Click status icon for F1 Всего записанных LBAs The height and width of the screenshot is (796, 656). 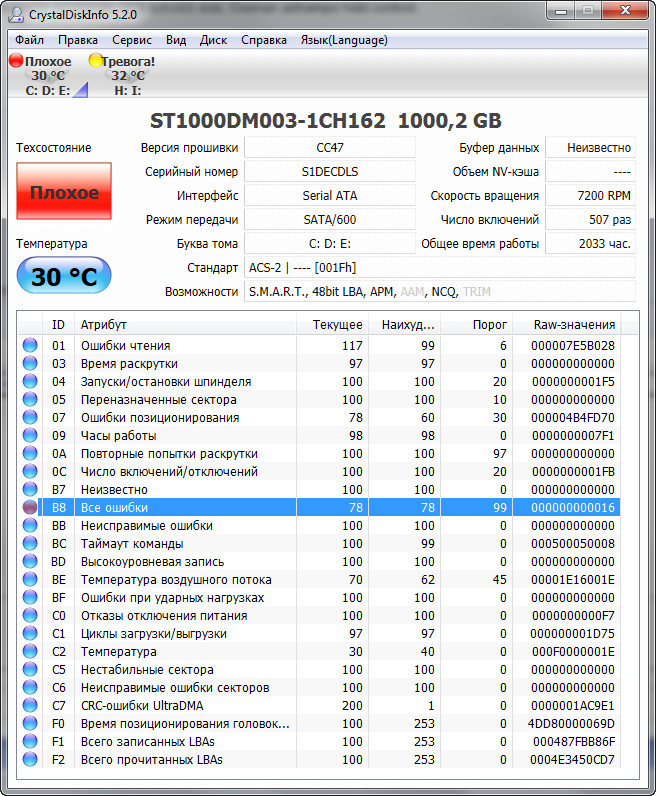[x=30, y=742]
